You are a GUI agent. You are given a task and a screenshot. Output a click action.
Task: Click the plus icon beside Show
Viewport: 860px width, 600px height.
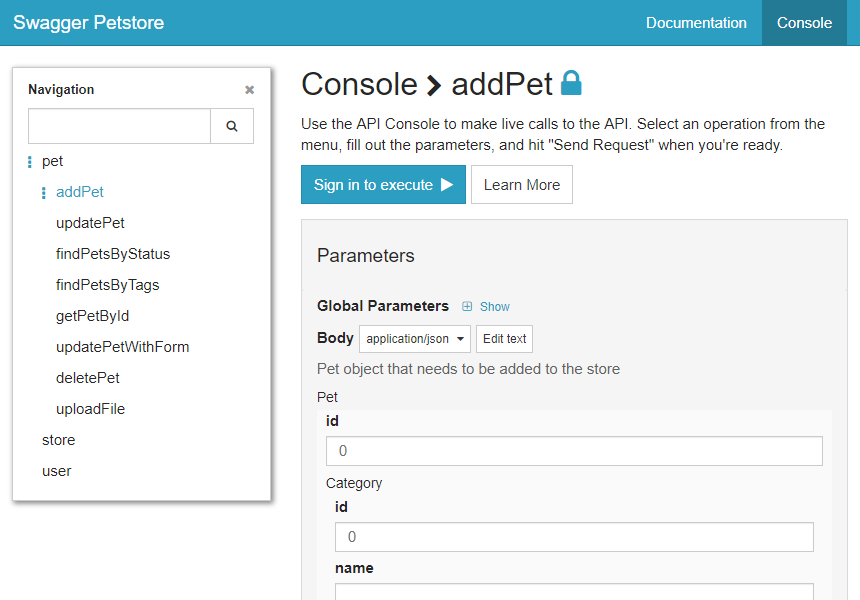tap(467, 307)
